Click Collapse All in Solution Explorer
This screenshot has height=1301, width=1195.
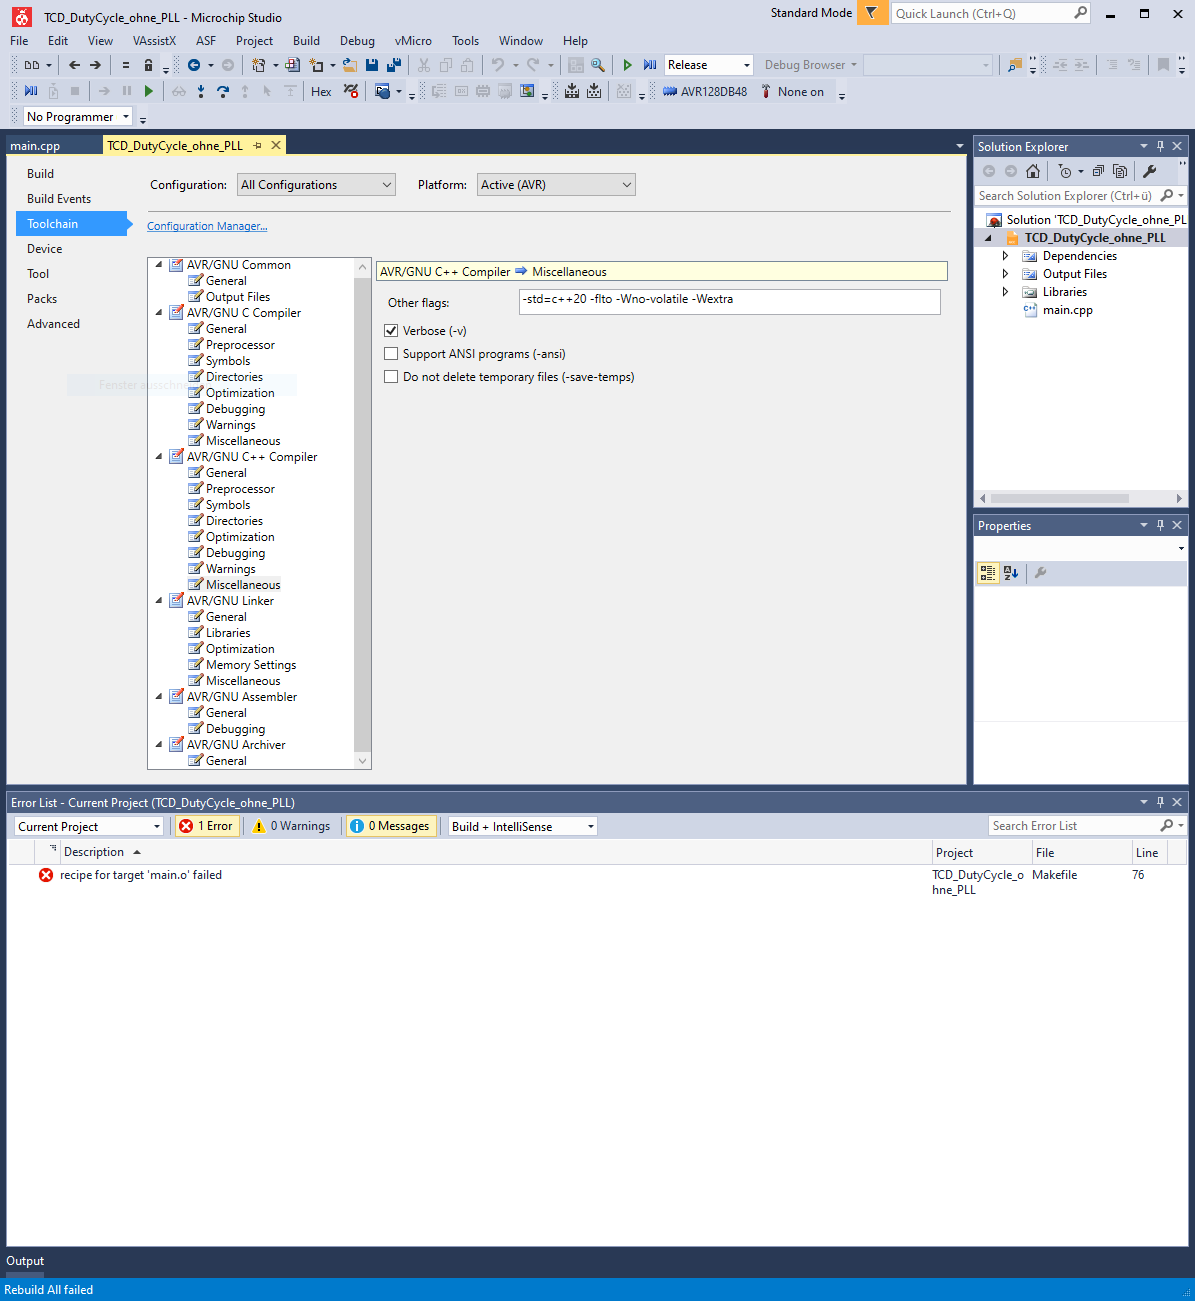[x=1098, y=171]
